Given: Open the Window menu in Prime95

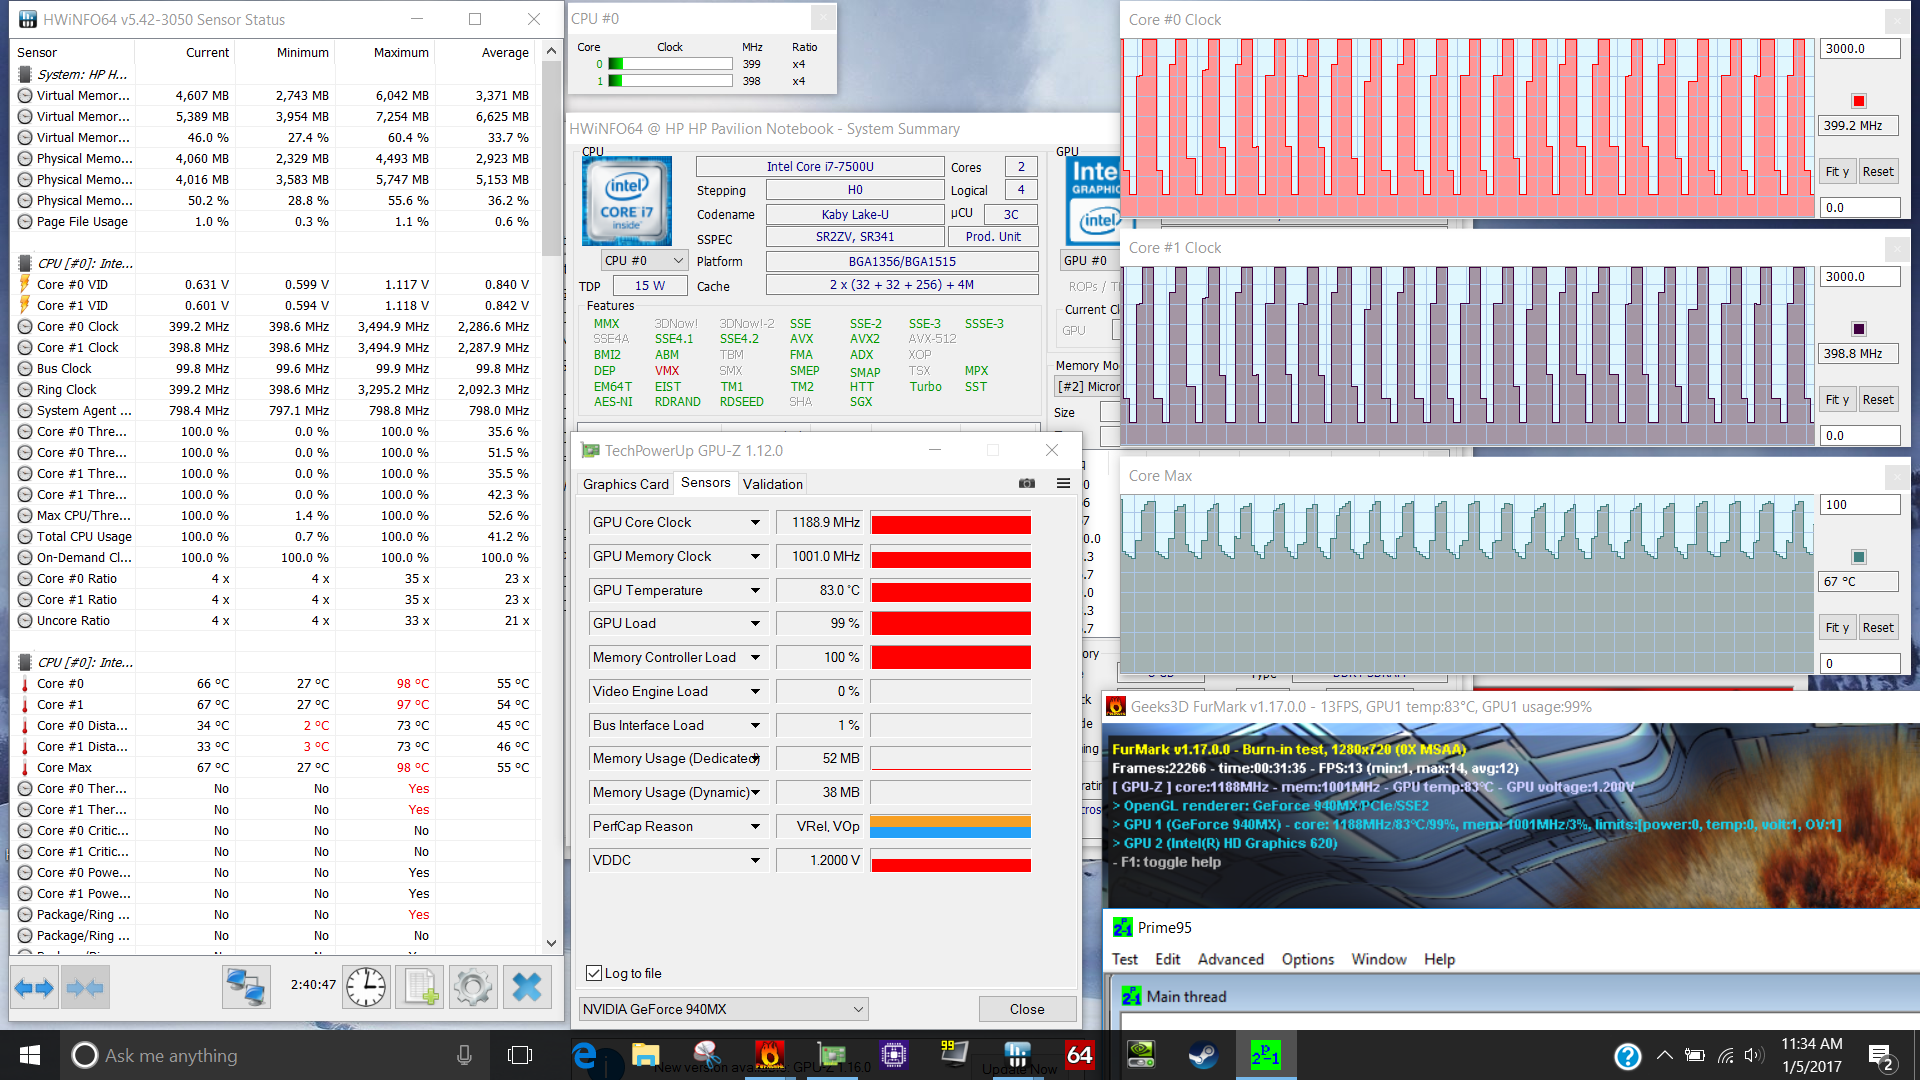Looking at the screenshot, I should [1378, 959].
